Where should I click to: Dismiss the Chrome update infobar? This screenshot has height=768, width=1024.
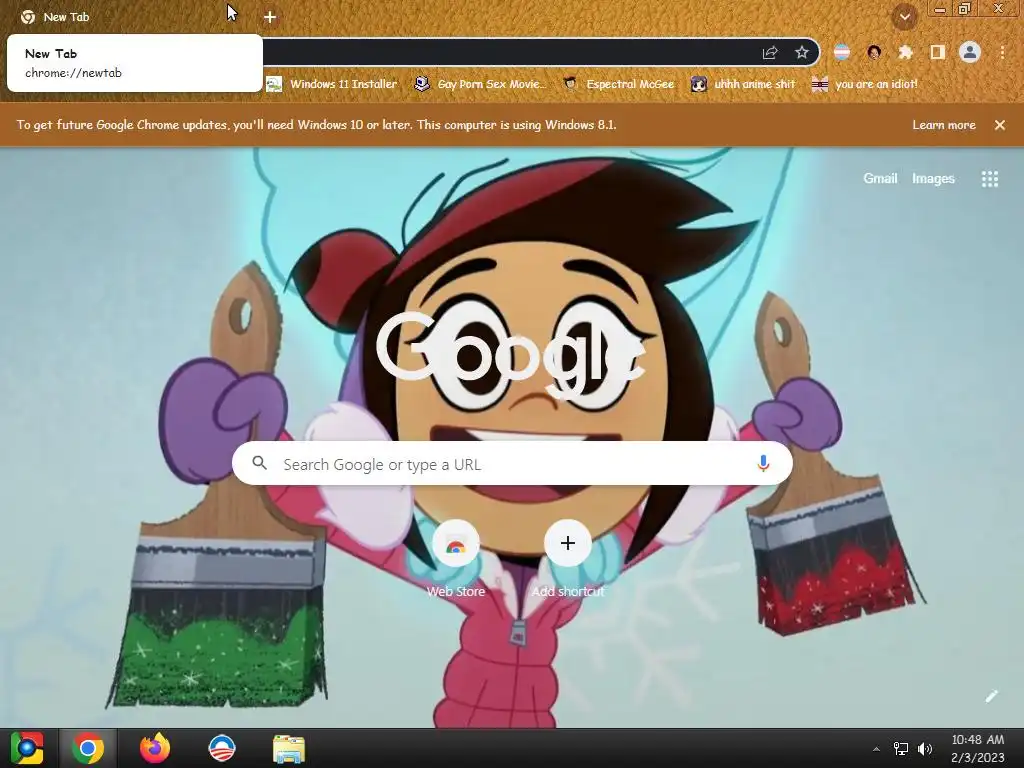click(x=1000, y=125)
